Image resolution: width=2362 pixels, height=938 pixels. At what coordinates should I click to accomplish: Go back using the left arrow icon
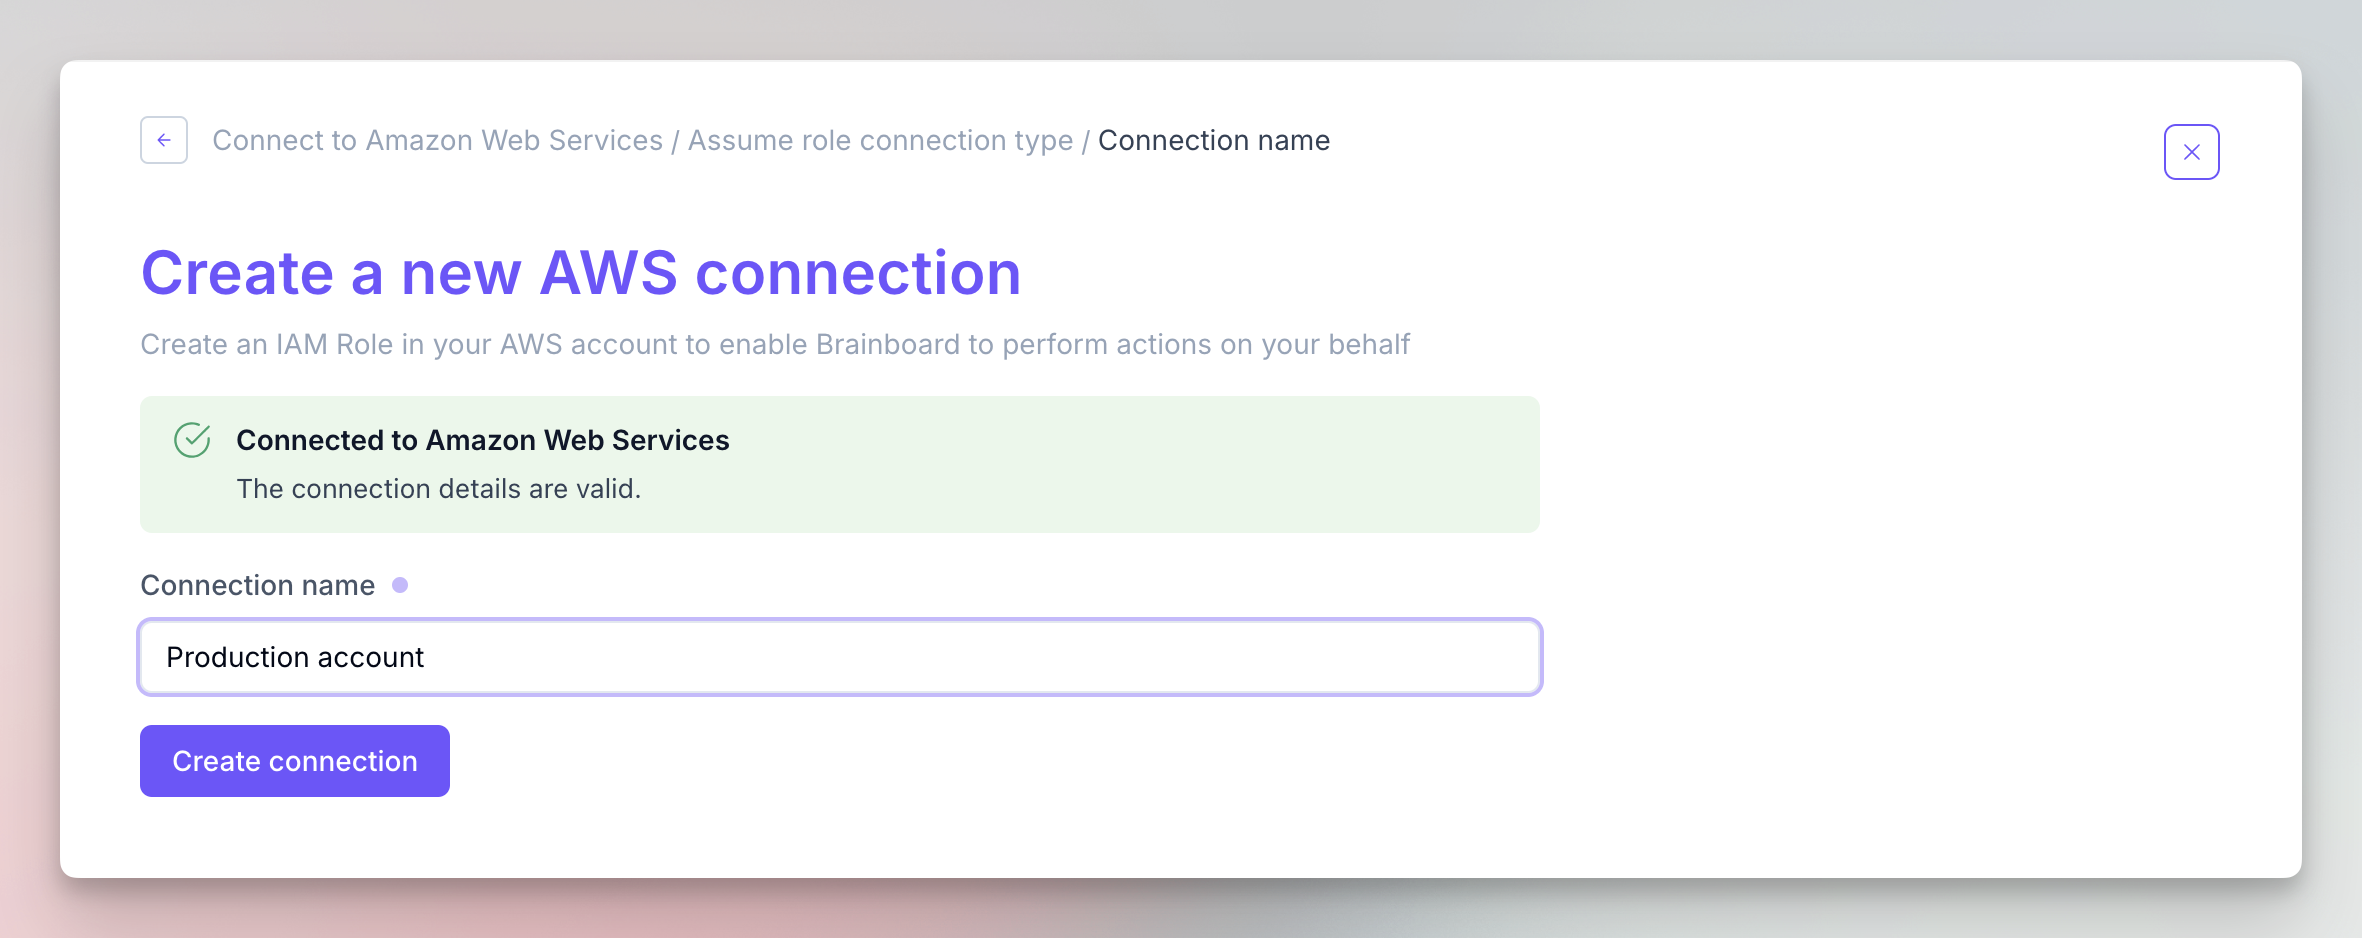164,140
